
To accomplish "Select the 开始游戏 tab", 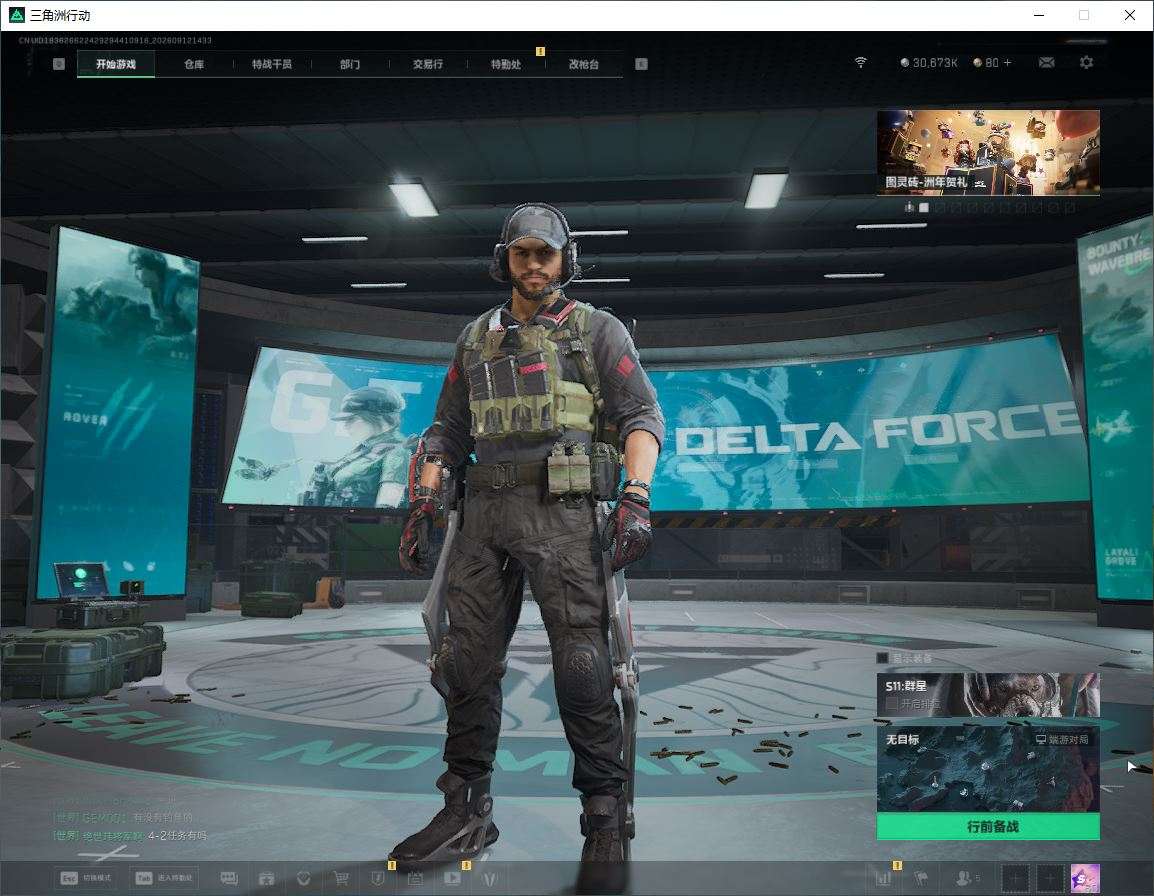I will (x=116, y=64).
